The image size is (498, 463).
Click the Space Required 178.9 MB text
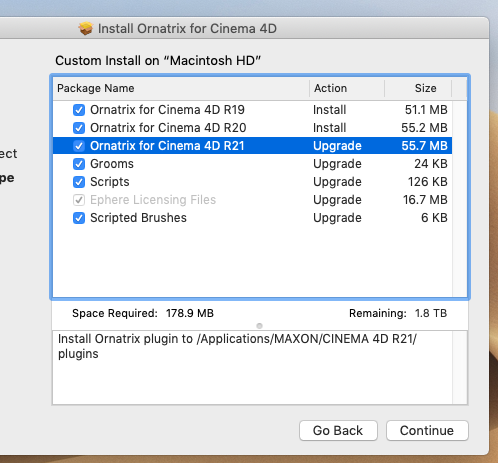click(x=143, y=313)
